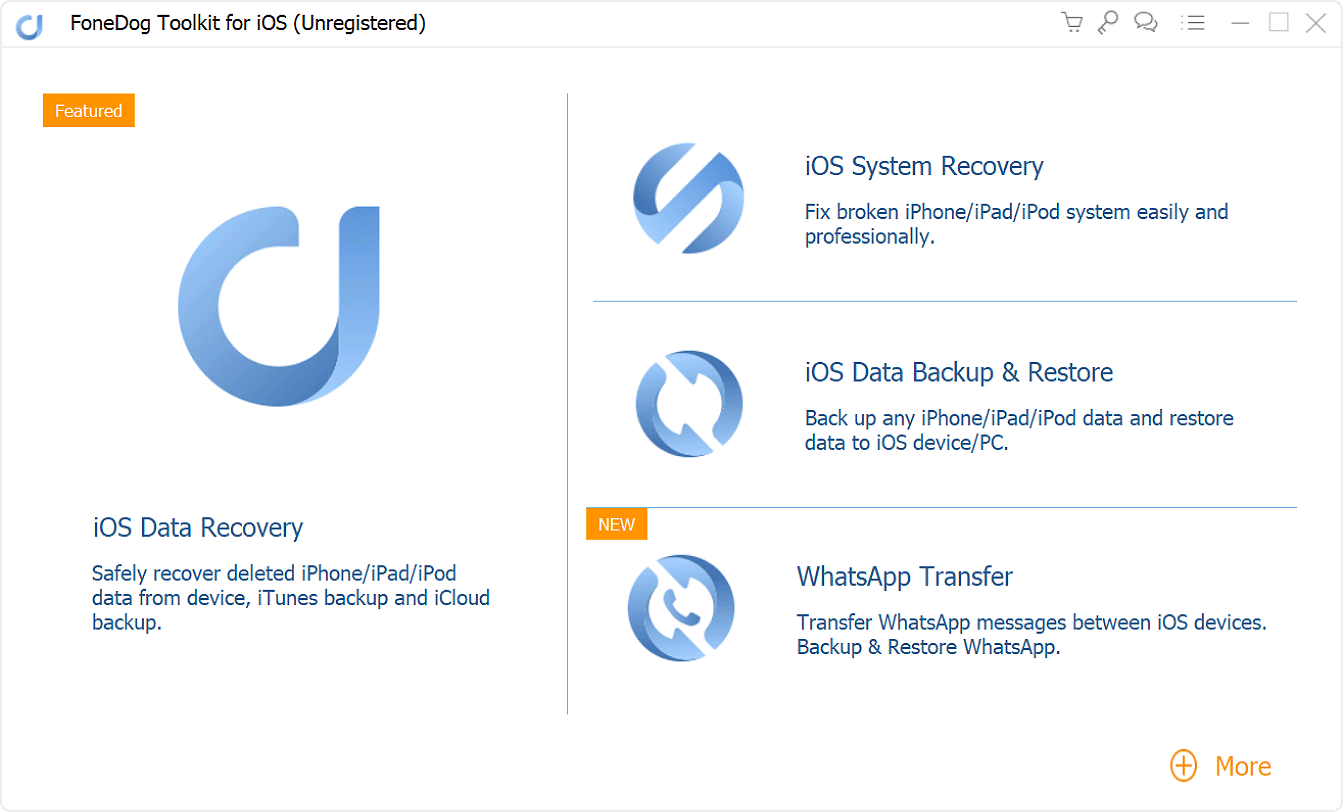Click the 'Fix broken iPhone/iPad/iPod system' description
1343x812 pixels.
[1016, 224]
